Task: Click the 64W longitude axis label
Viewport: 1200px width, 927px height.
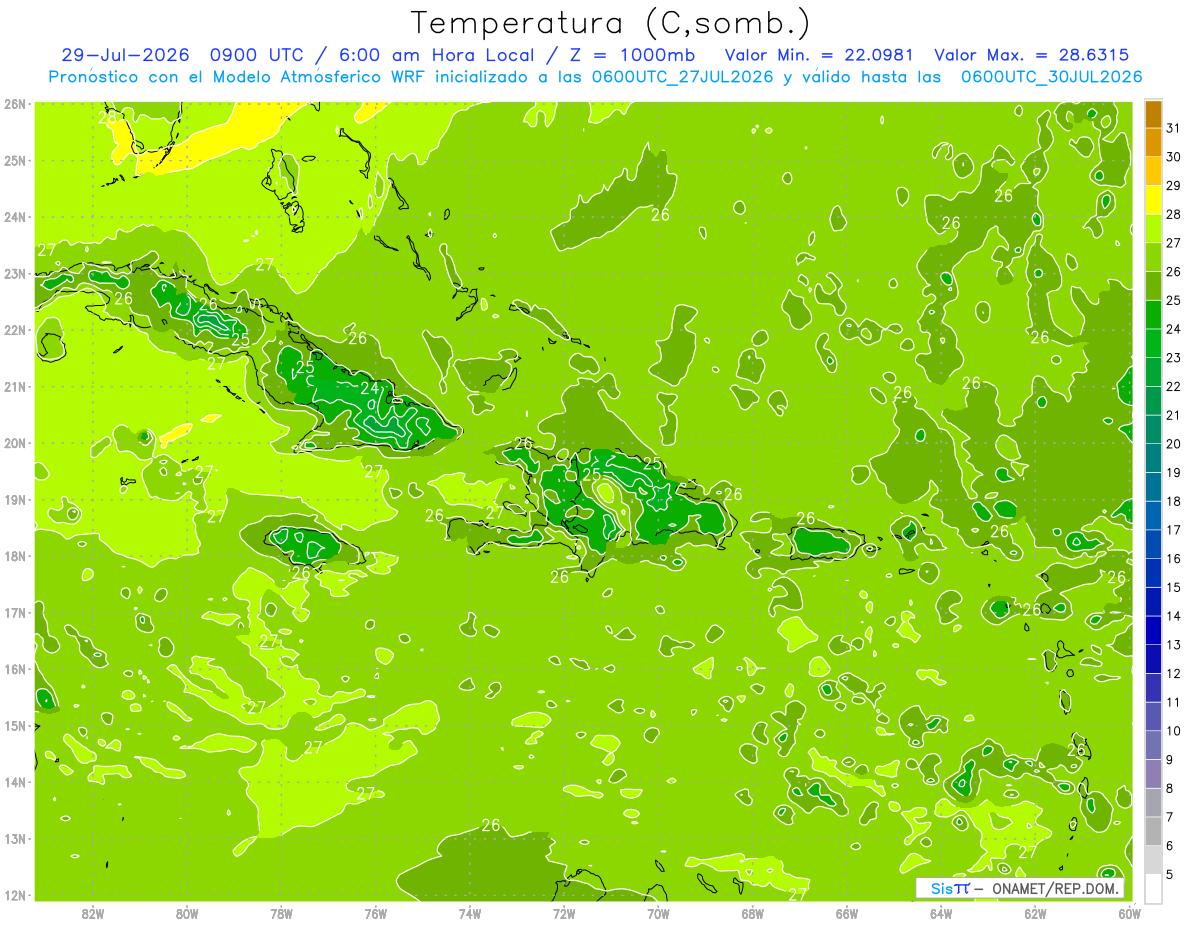Action: (941, 913)
